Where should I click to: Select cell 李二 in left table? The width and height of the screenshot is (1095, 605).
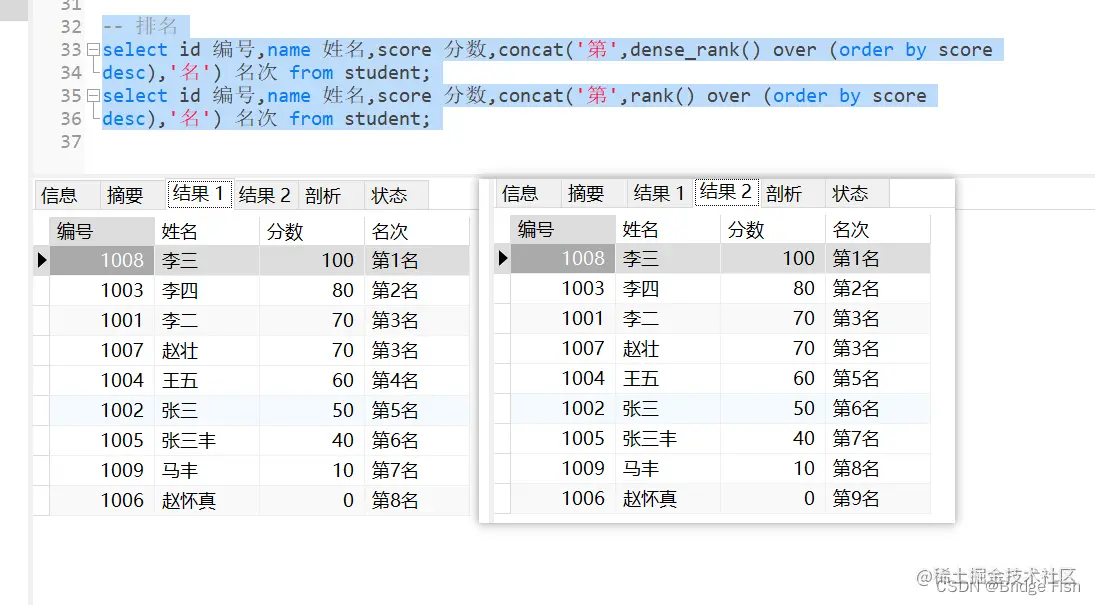(x=207, y=320)
